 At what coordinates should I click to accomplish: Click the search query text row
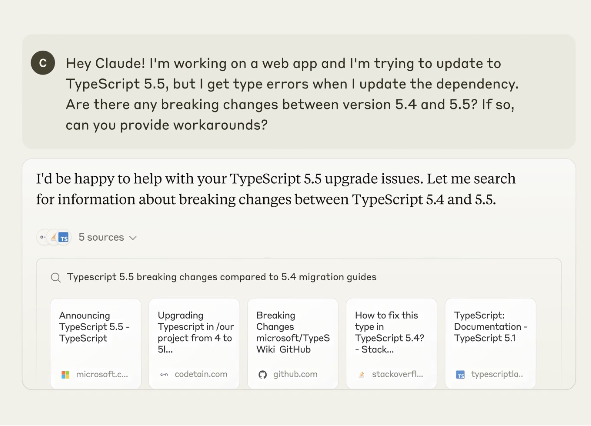click(x=222, y=277)
